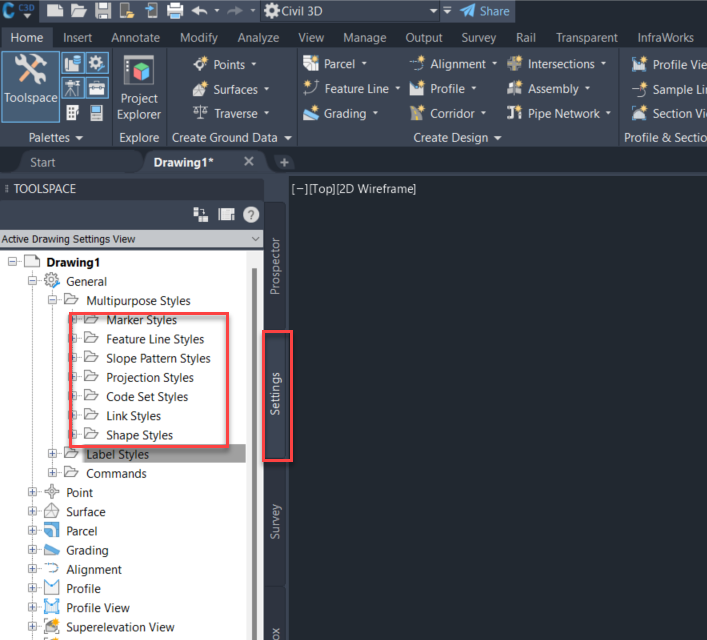Click the Corridor icon

417,113
